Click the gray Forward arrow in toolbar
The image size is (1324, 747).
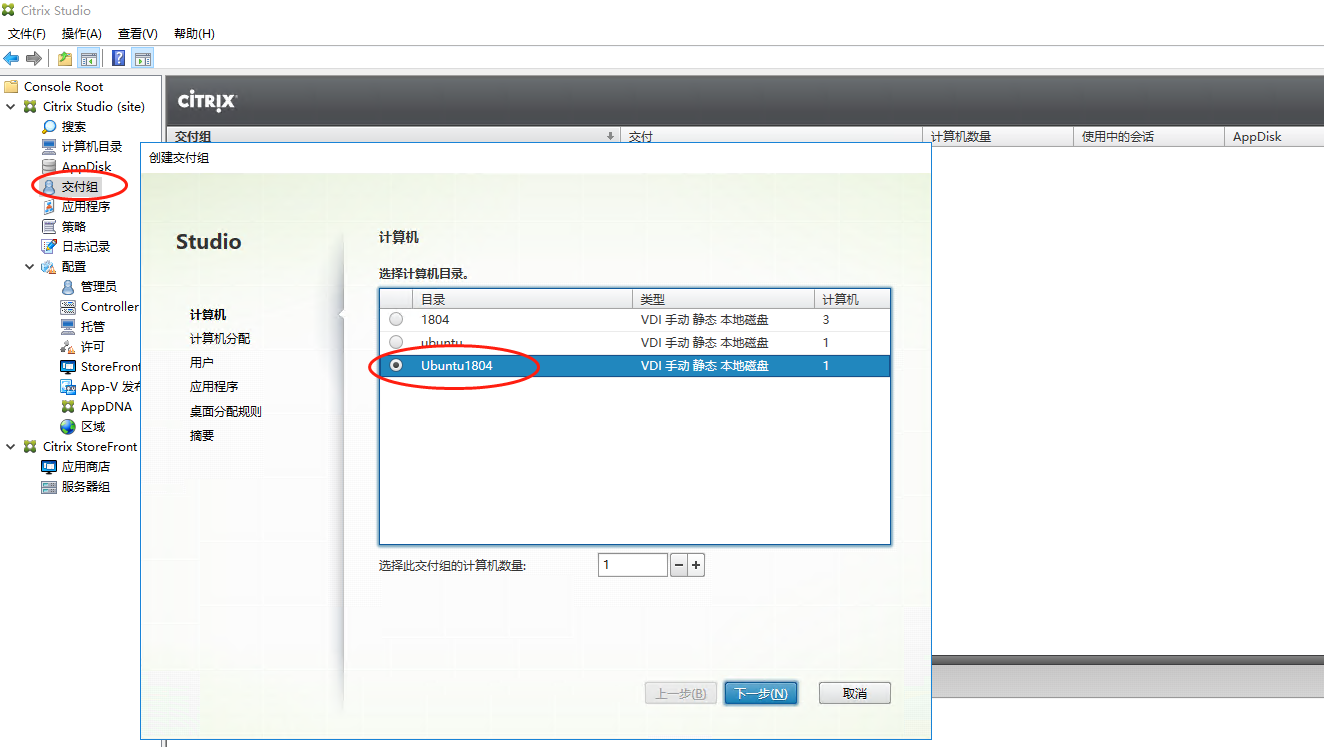pos(34,58)
